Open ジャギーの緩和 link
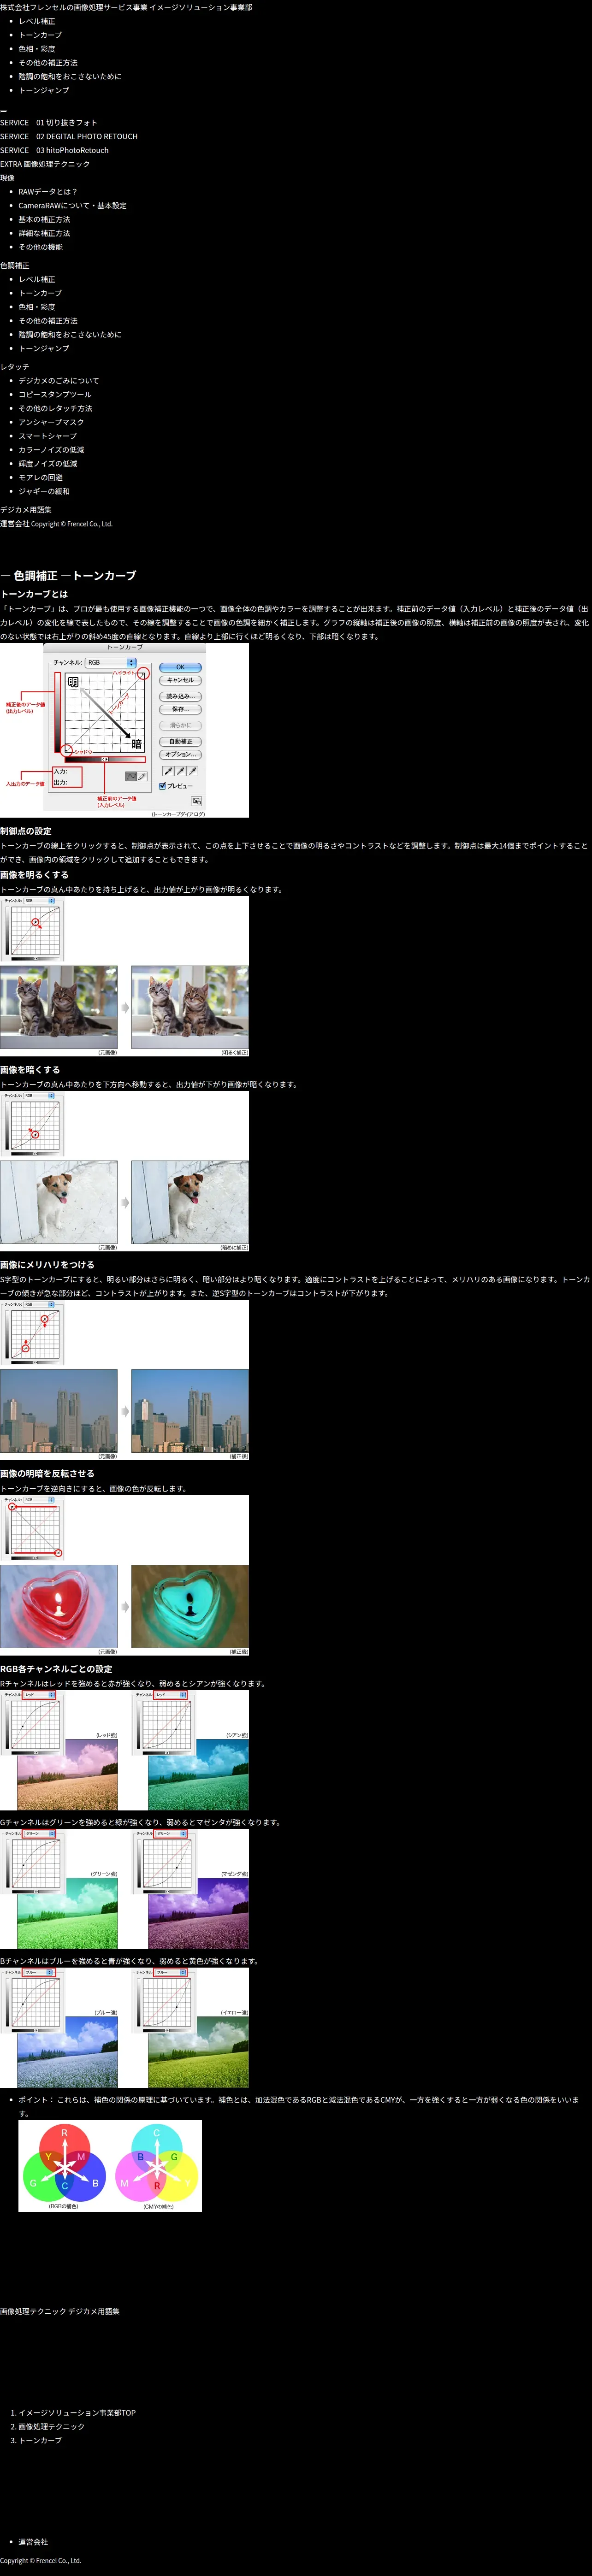 [44, 491]
